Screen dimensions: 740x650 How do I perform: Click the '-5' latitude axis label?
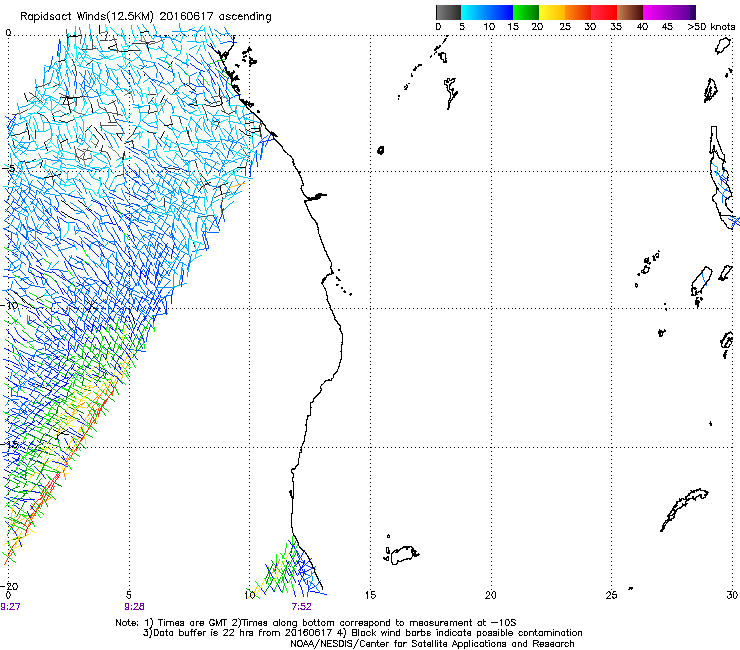click(9, 169)
